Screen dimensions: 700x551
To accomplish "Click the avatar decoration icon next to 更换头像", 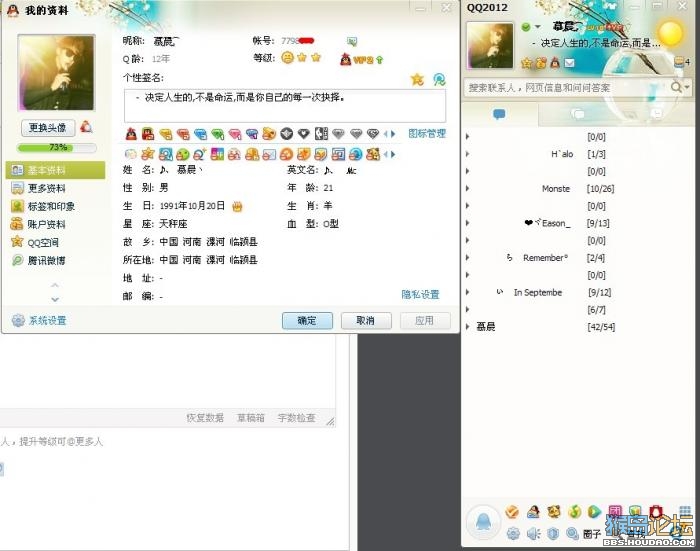I will point(86,127).
